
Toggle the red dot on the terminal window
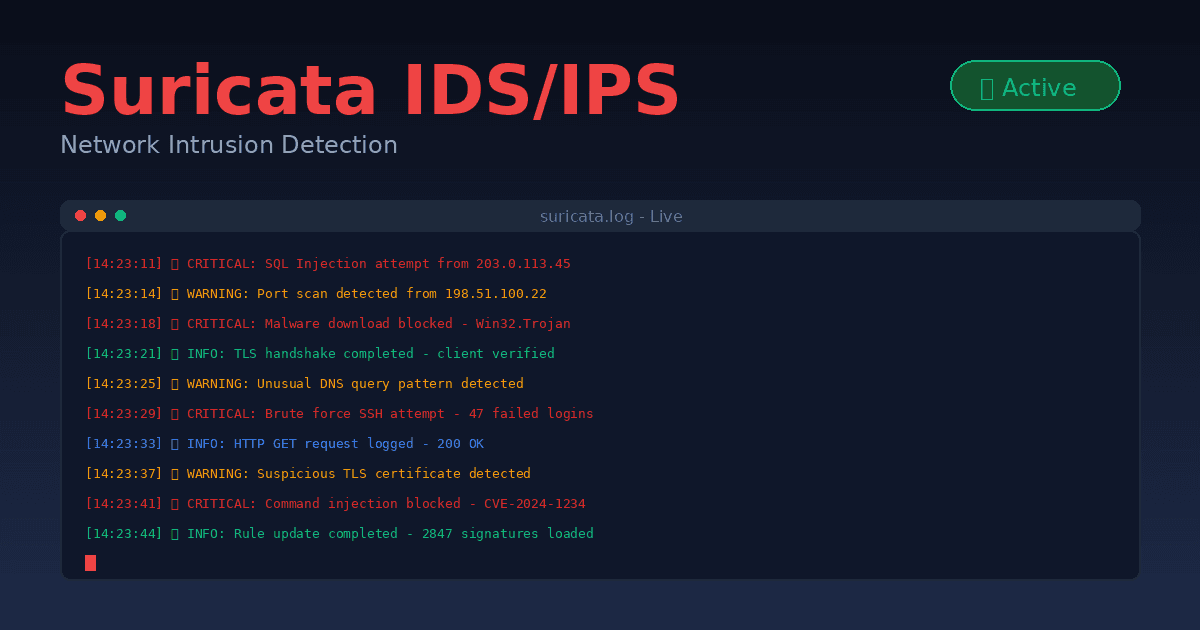click(80, 214)
